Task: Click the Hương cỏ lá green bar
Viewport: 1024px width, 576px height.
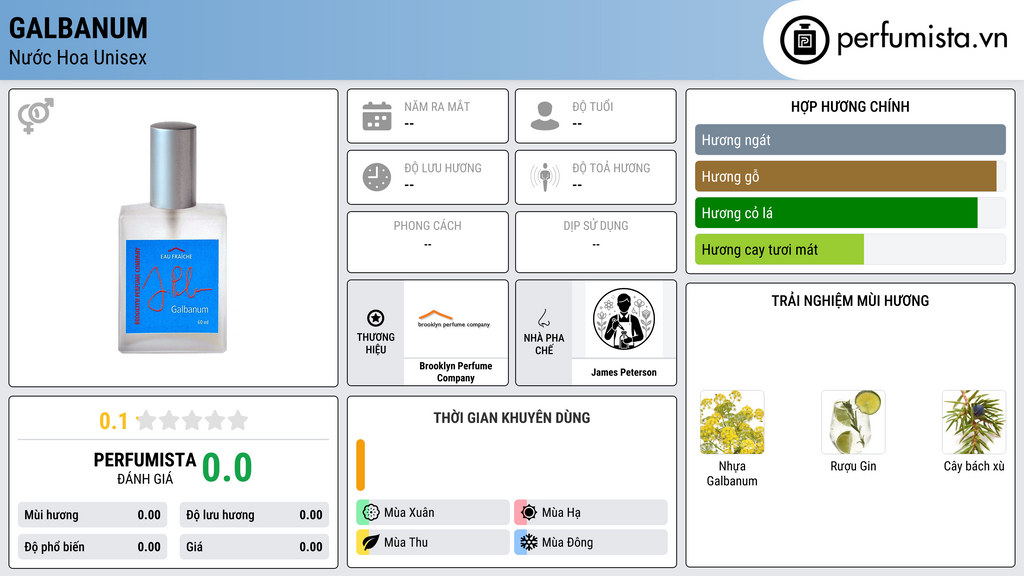Action: [x=836, y=213]
